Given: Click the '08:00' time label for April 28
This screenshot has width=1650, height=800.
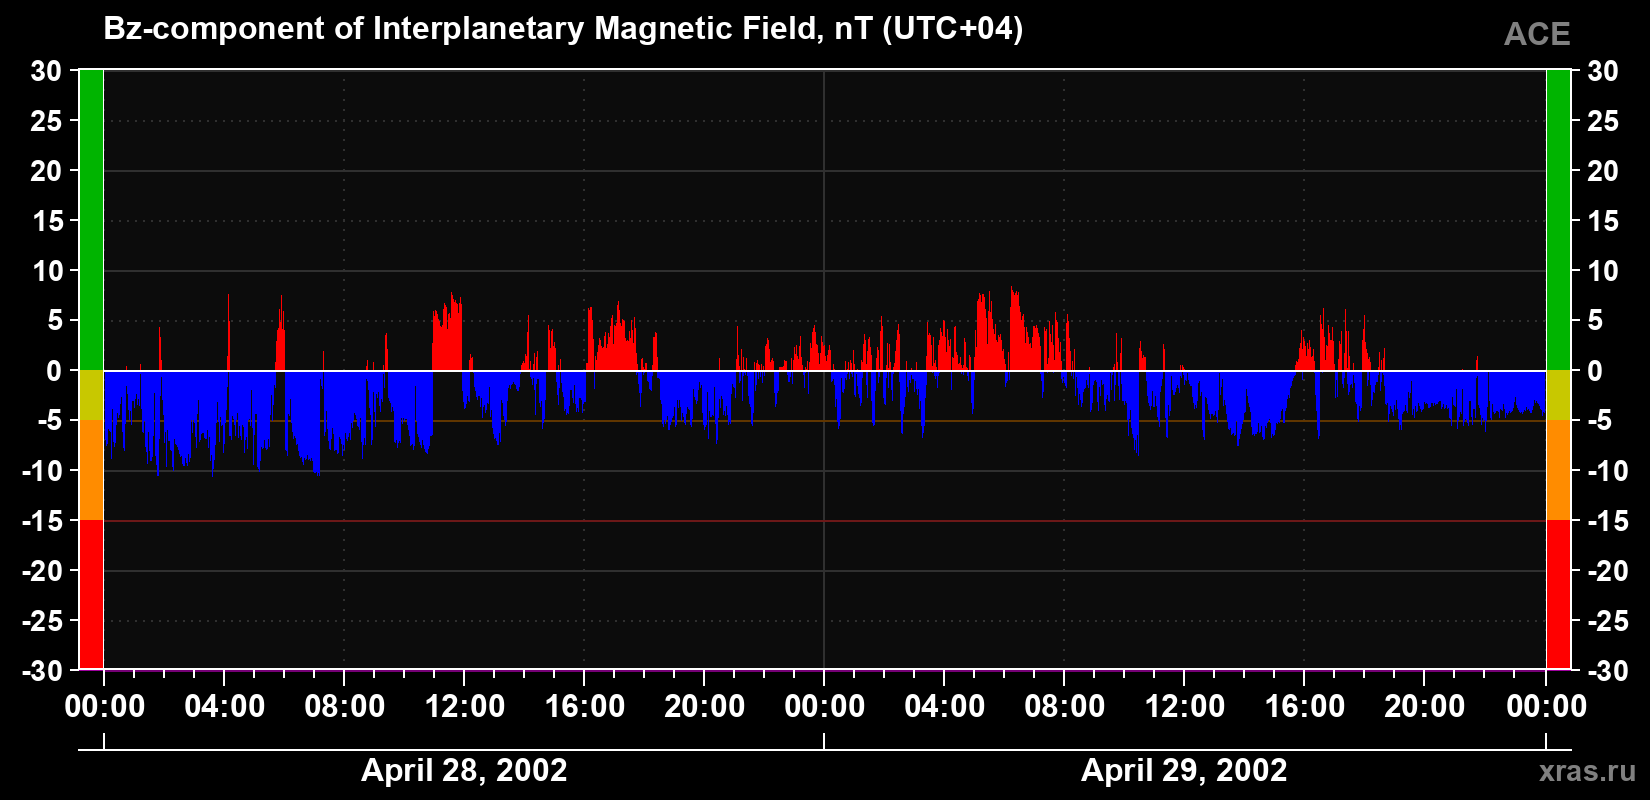Looking at the screenshot, I should point(345,707).
